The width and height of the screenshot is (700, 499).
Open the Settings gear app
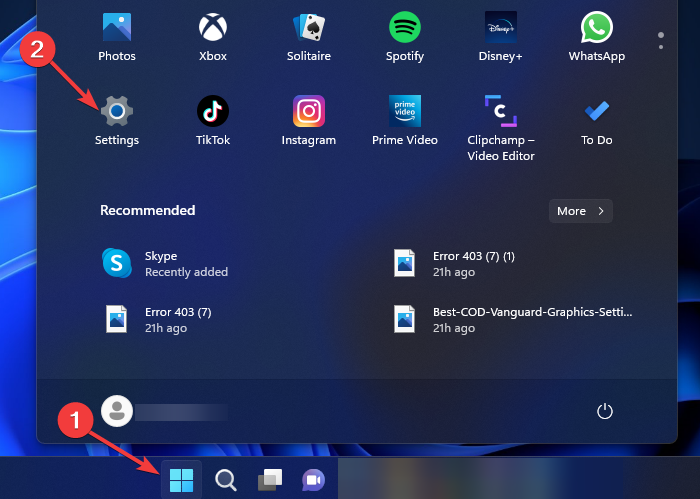(x=117, y=121)
